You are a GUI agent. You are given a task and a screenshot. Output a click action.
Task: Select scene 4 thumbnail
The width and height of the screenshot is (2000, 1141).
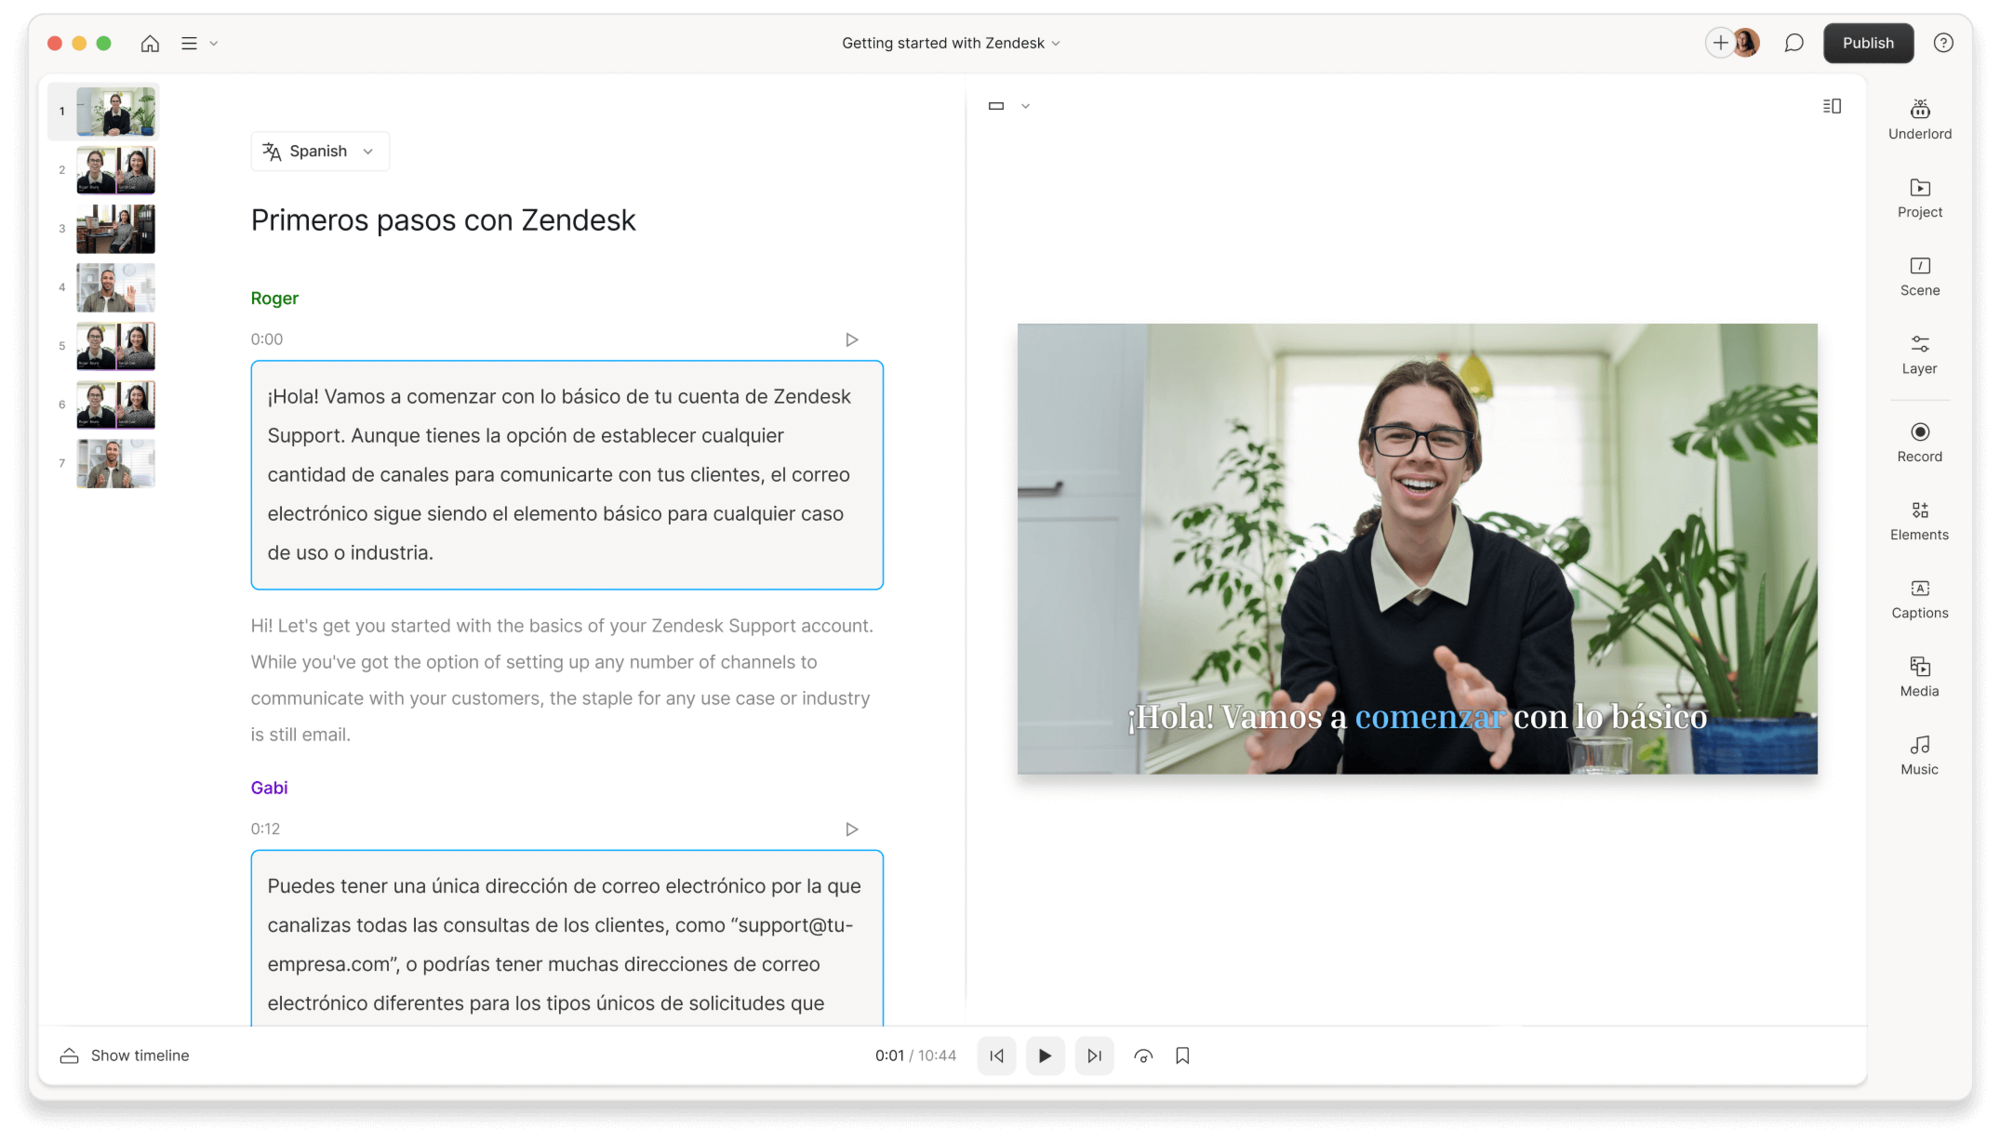coord(116,287)
